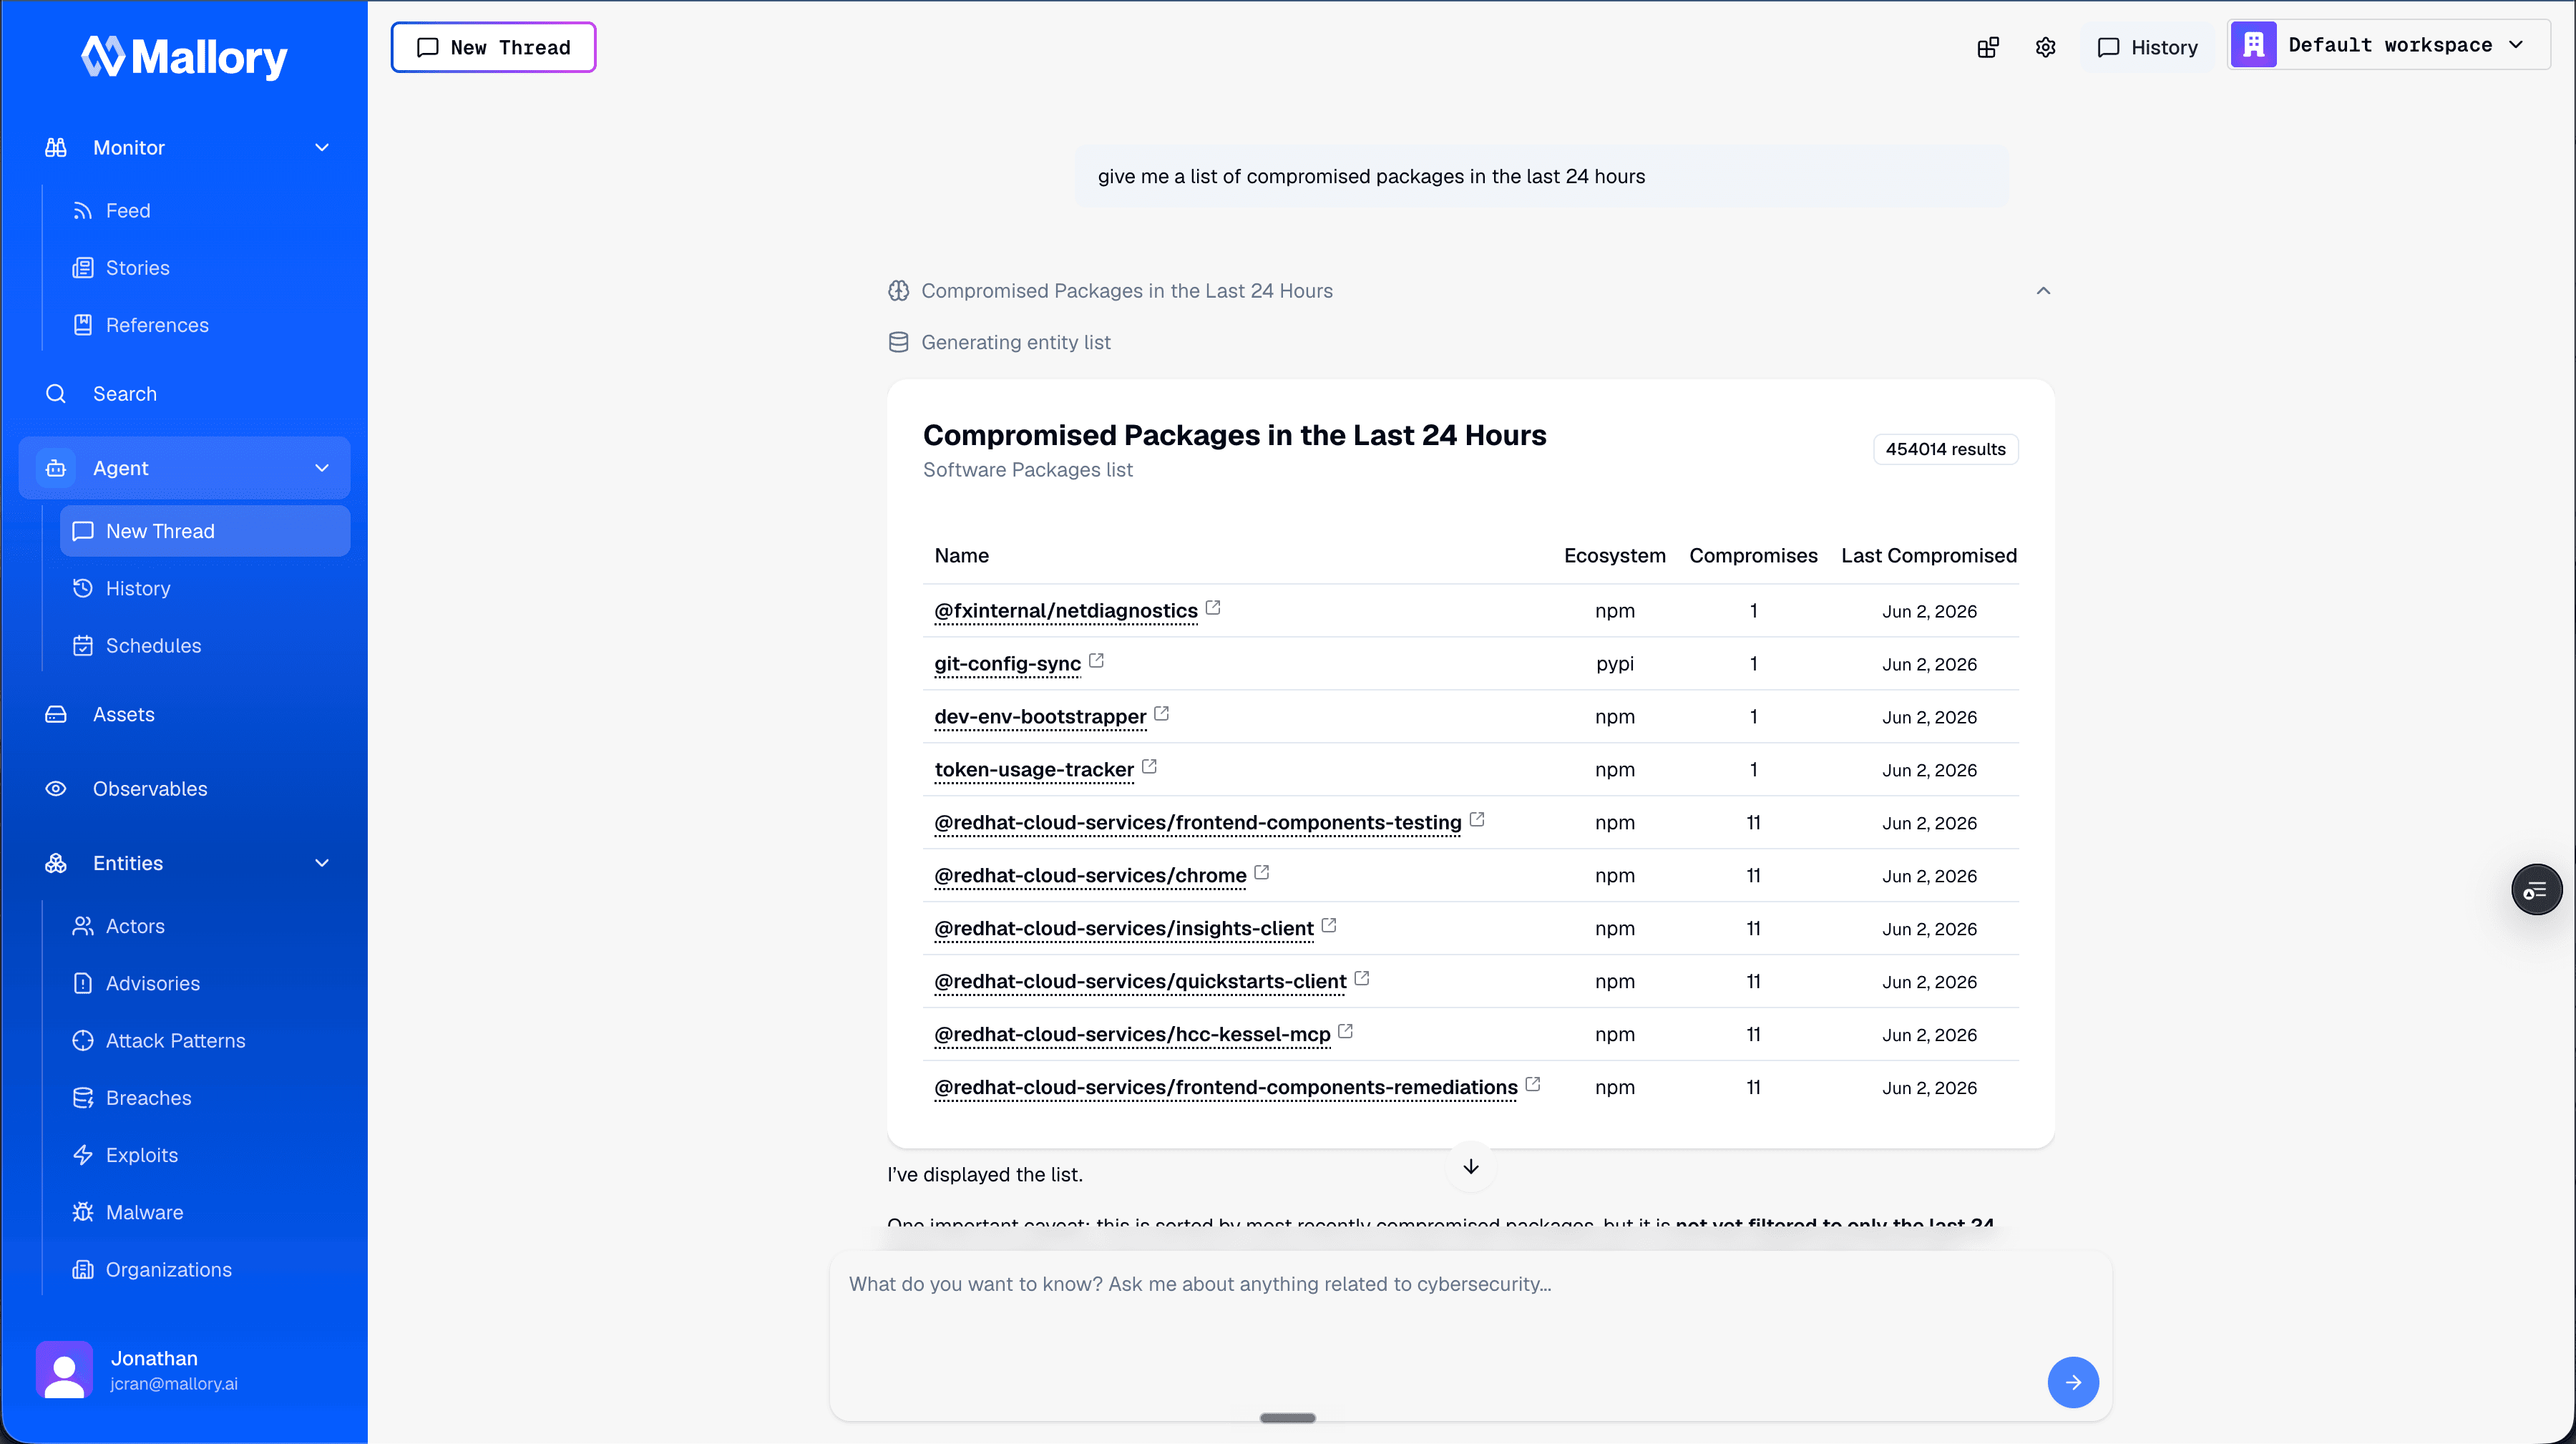Click the input box resize handle
The width and height of the screenshot is (2576, 1444).
click(x=1287, y=1418)
